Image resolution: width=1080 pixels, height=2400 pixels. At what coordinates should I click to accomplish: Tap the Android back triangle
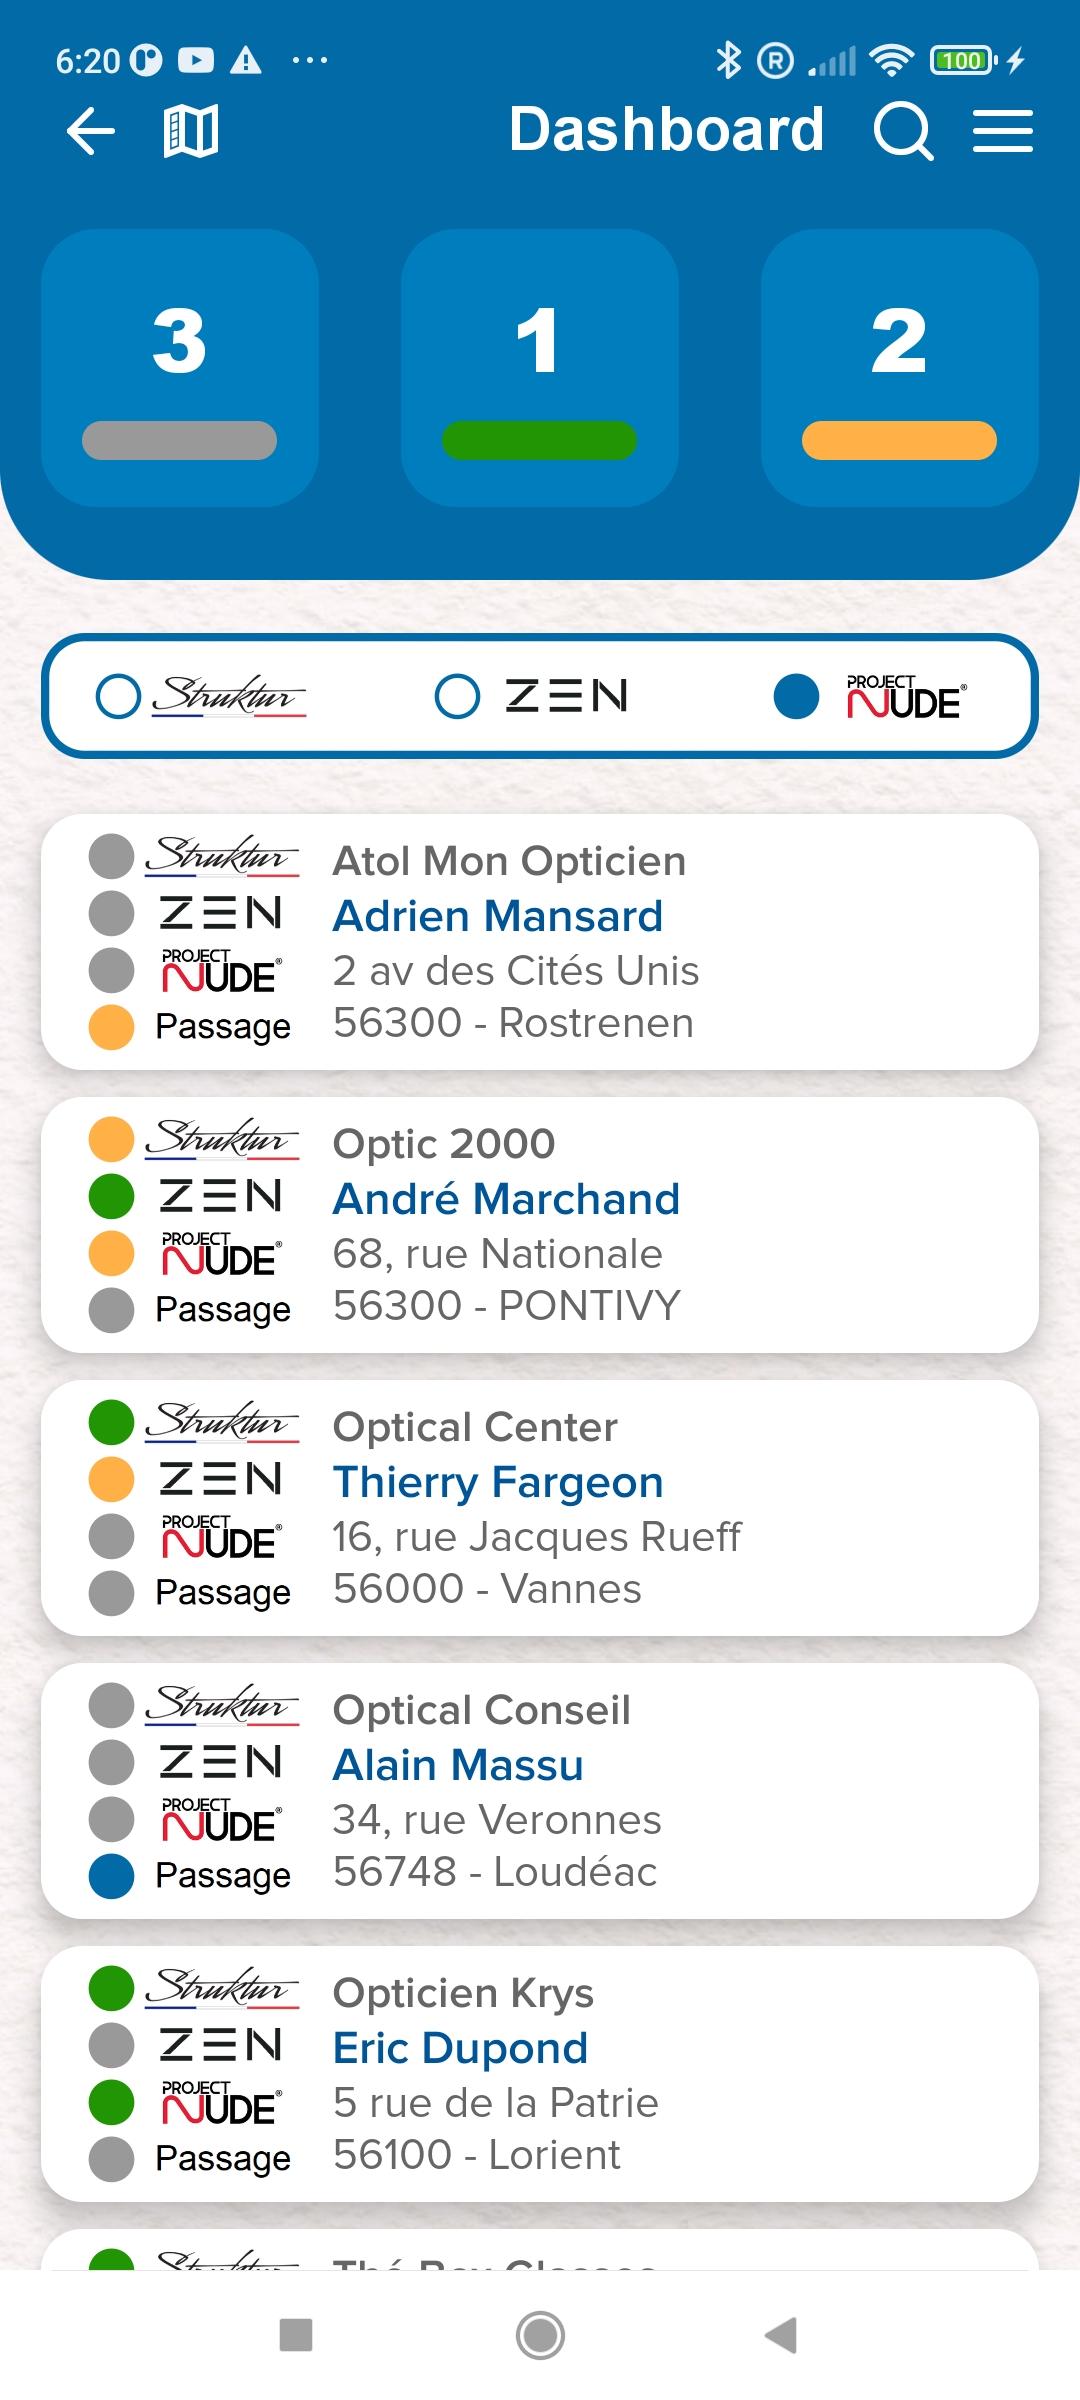pos(781,2335)
